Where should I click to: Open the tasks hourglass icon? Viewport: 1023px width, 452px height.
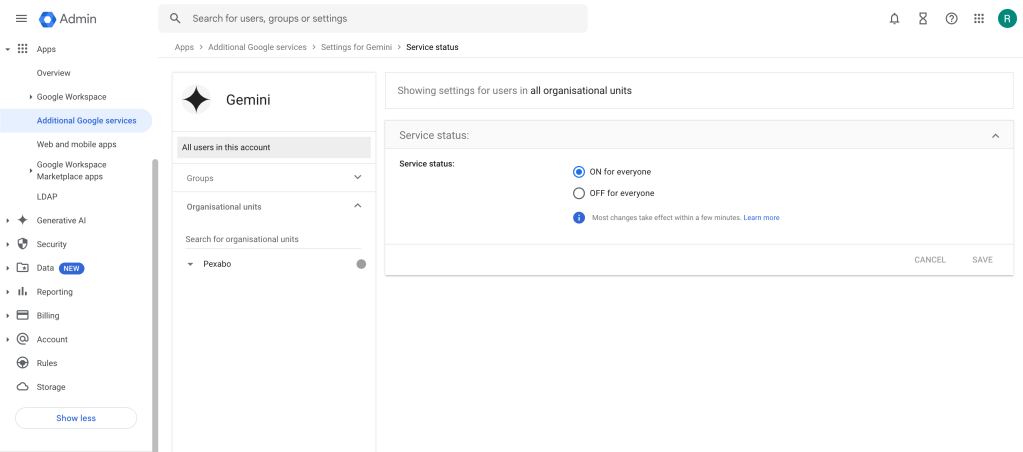[923, 19]
